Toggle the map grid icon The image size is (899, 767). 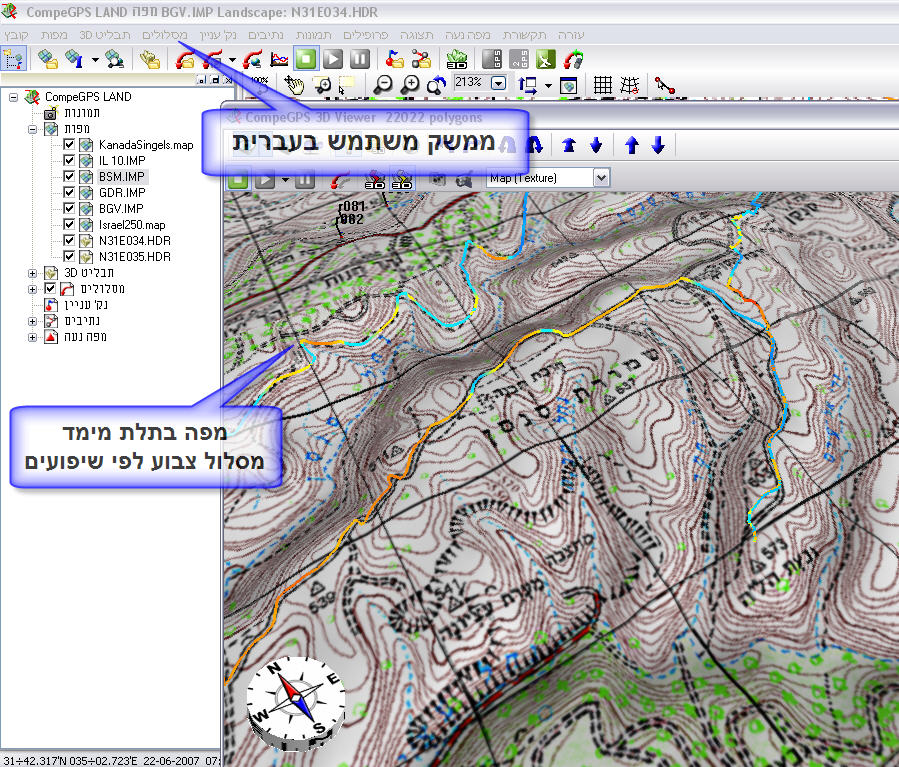point(603,85)
